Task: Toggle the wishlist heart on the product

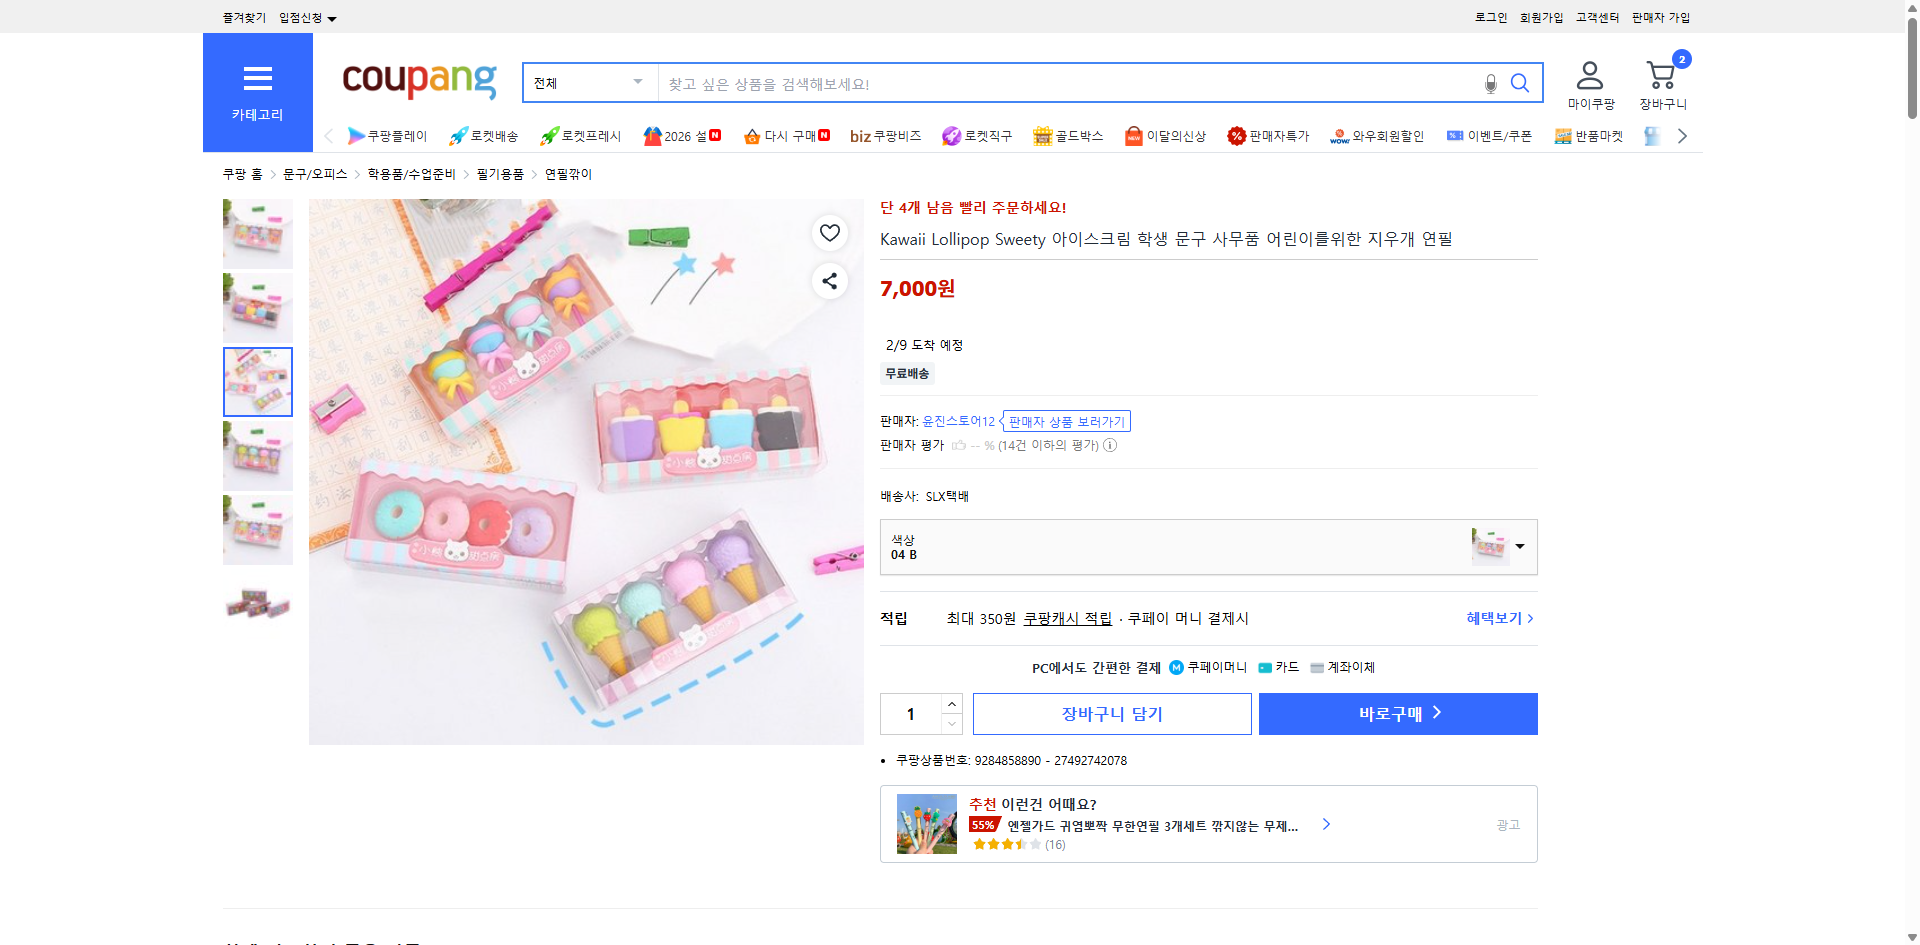Action: 829,233
